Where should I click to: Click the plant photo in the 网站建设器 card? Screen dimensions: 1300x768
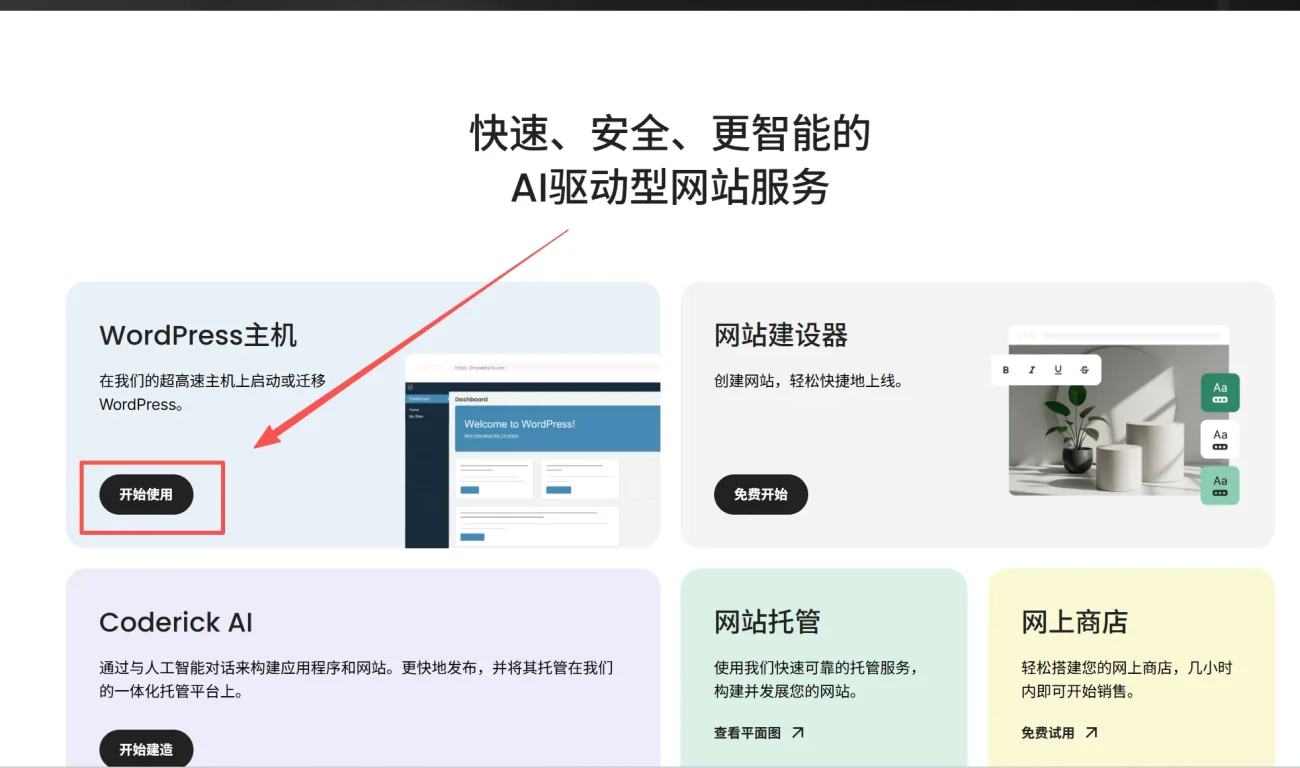[1119, 420]
